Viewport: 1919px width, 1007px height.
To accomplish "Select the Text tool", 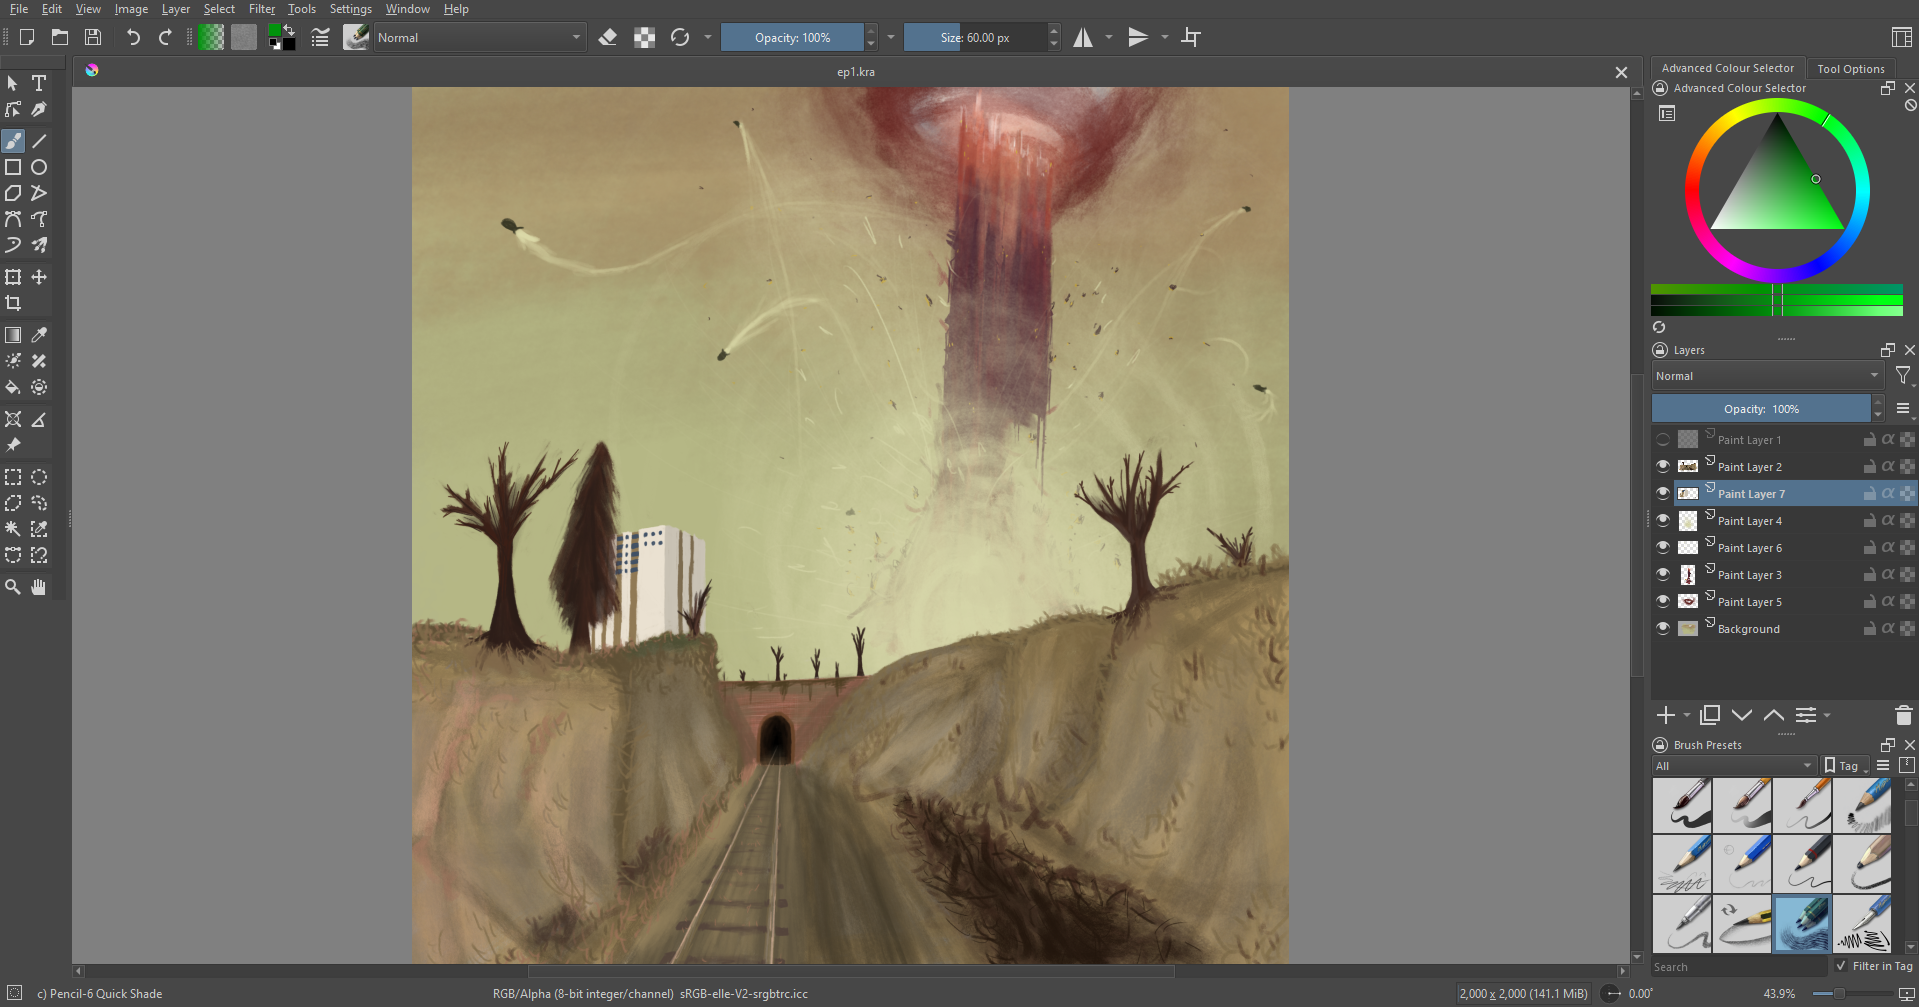I will (39, 83).
